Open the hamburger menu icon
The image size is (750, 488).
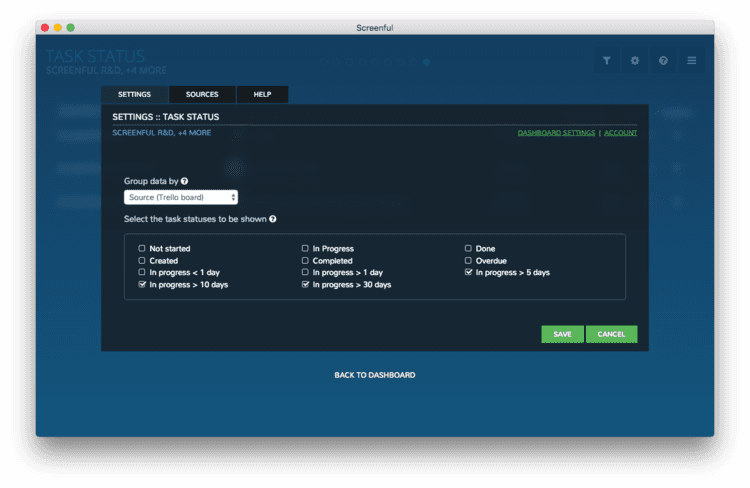pyautogui.click(x=692, y=60)
